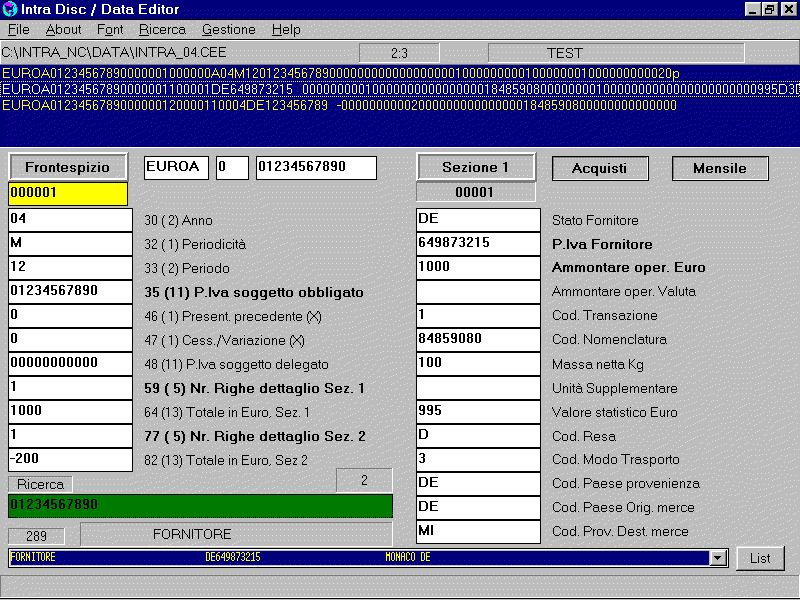
Task: Click the 2:3 position indicator
Action: point(399,53)
